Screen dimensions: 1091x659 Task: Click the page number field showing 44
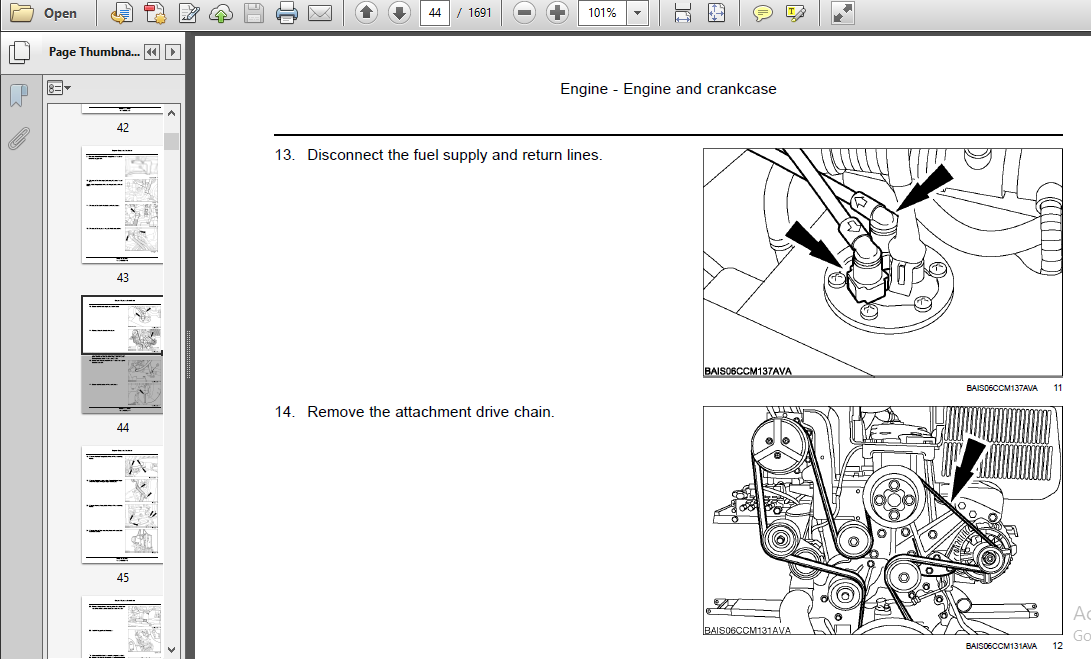coord(435,13)
